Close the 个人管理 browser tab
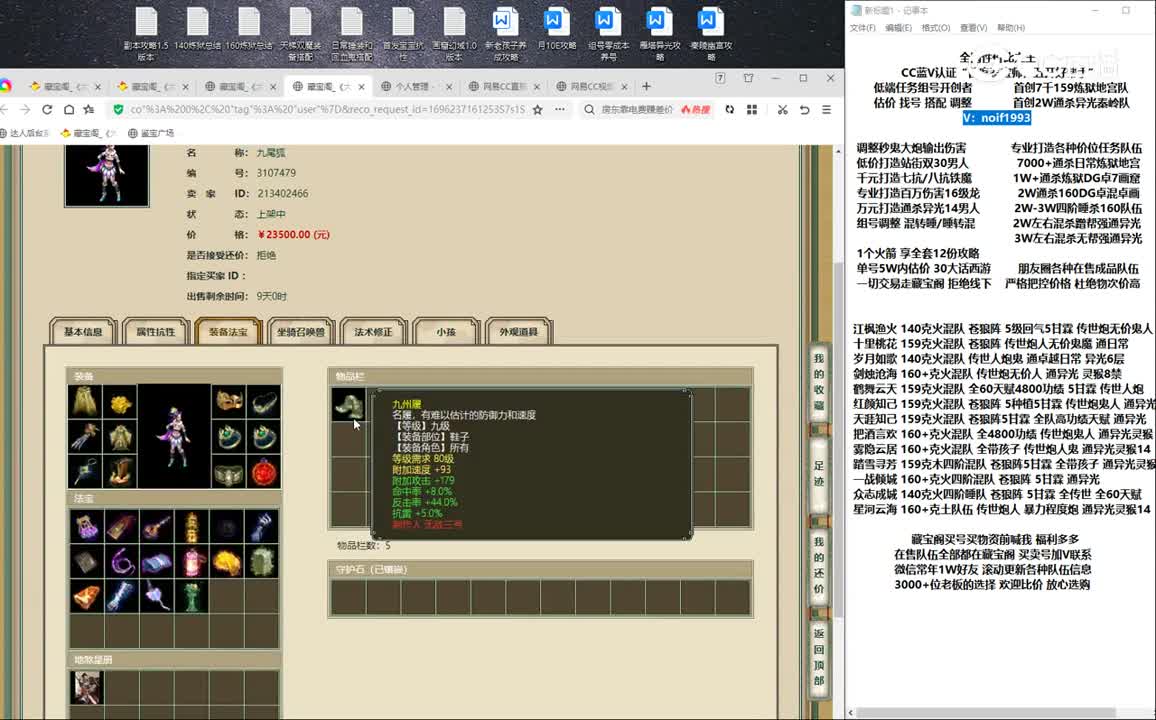The image size is (1156, 720). (449, 86)
